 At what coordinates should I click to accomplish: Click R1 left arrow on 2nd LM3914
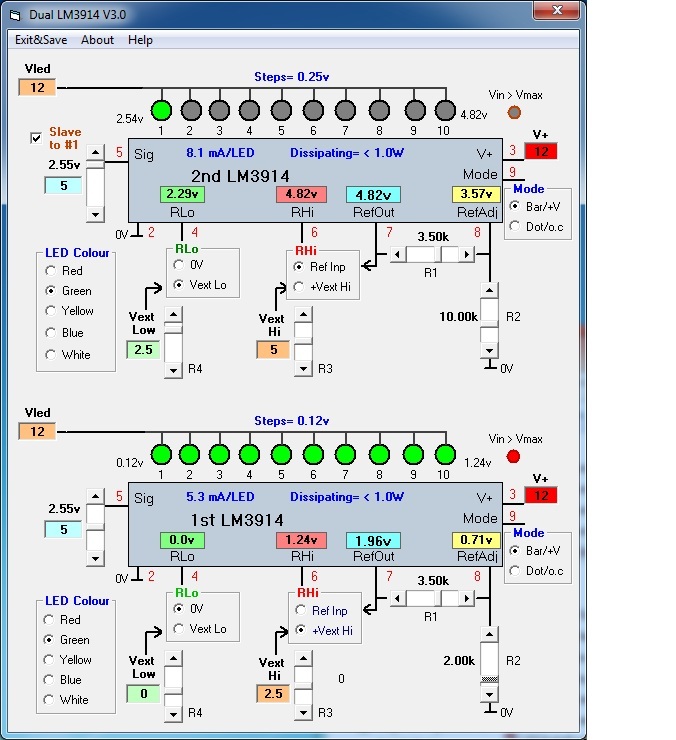click(x=397, y=254)
